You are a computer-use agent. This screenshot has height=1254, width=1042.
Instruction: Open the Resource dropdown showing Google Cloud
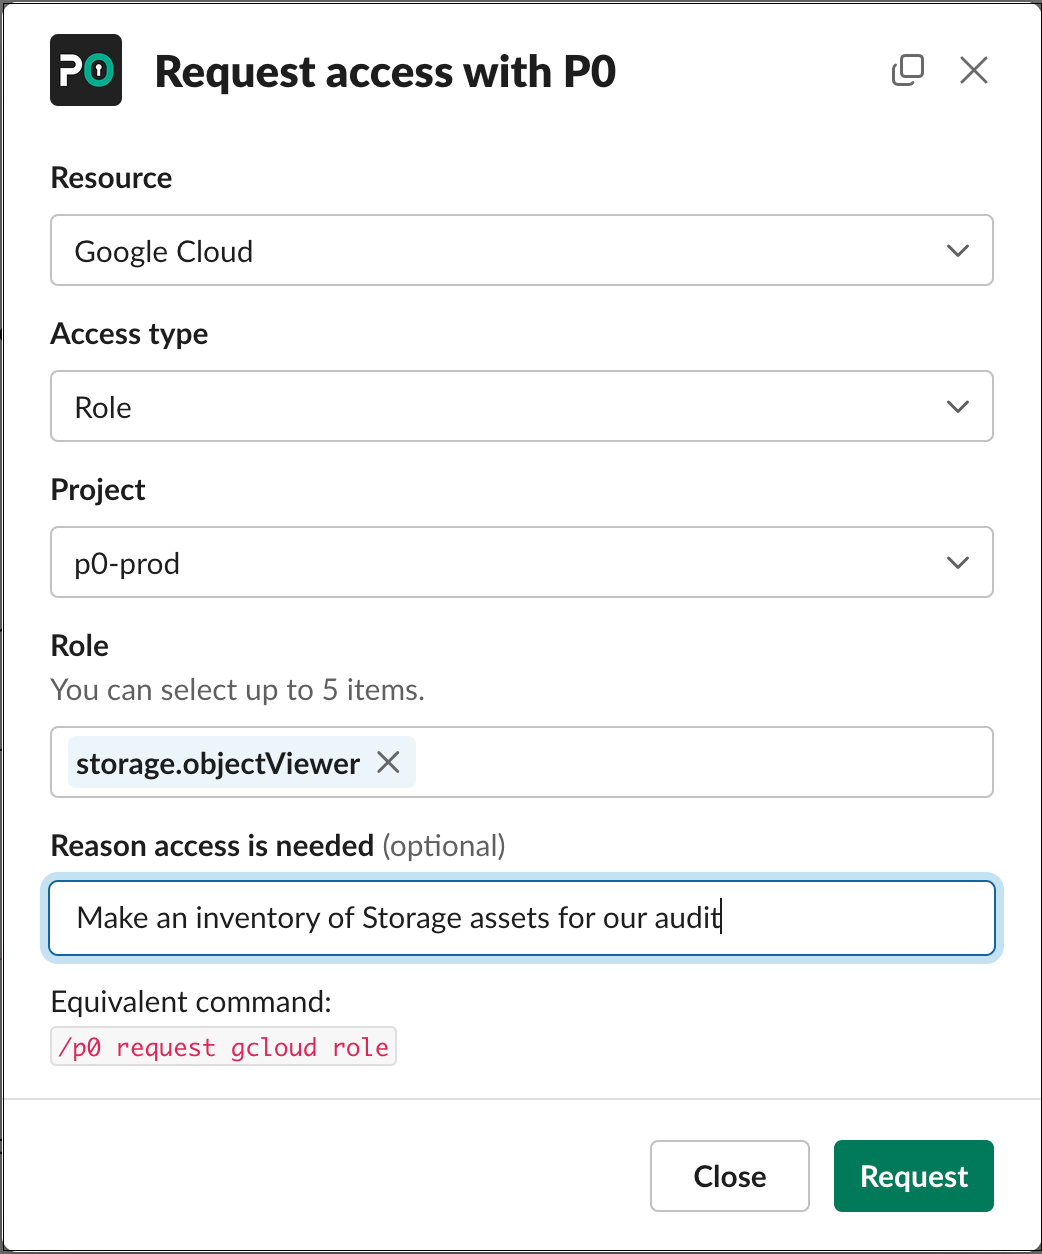[522, 250]
